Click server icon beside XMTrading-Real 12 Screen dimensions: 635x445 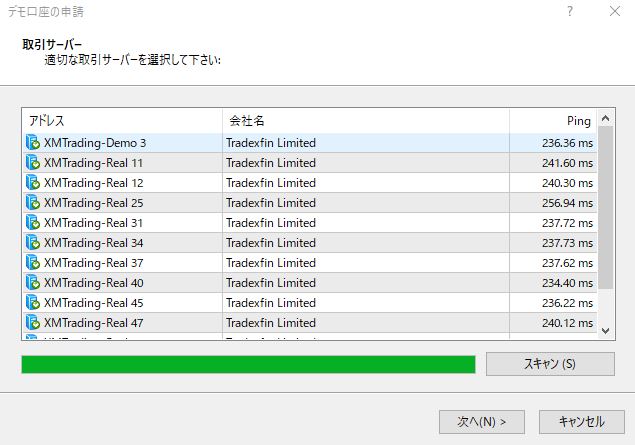pos(33,183)
